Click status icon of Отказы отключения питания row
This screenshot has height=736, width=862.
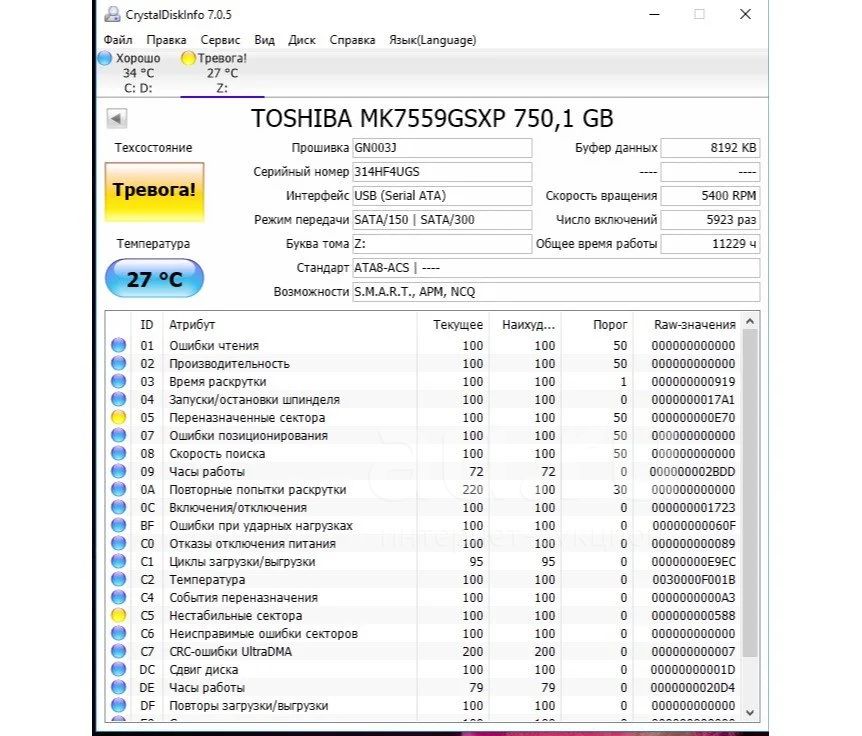[119, 543]
